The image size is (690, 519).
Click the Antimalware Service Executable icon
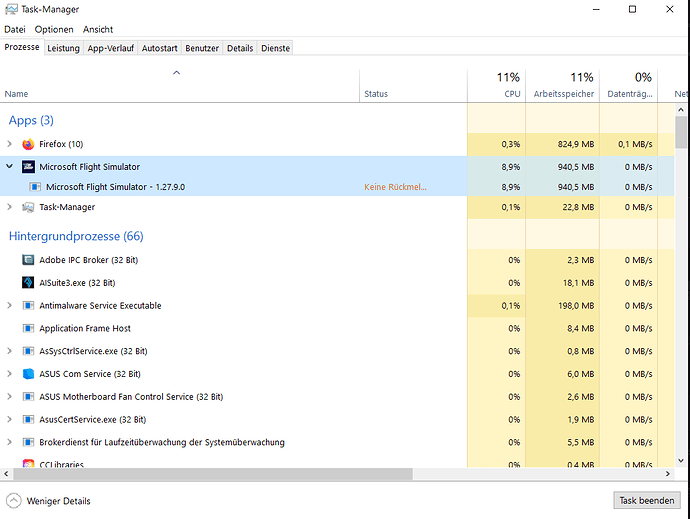click(28, 306)
